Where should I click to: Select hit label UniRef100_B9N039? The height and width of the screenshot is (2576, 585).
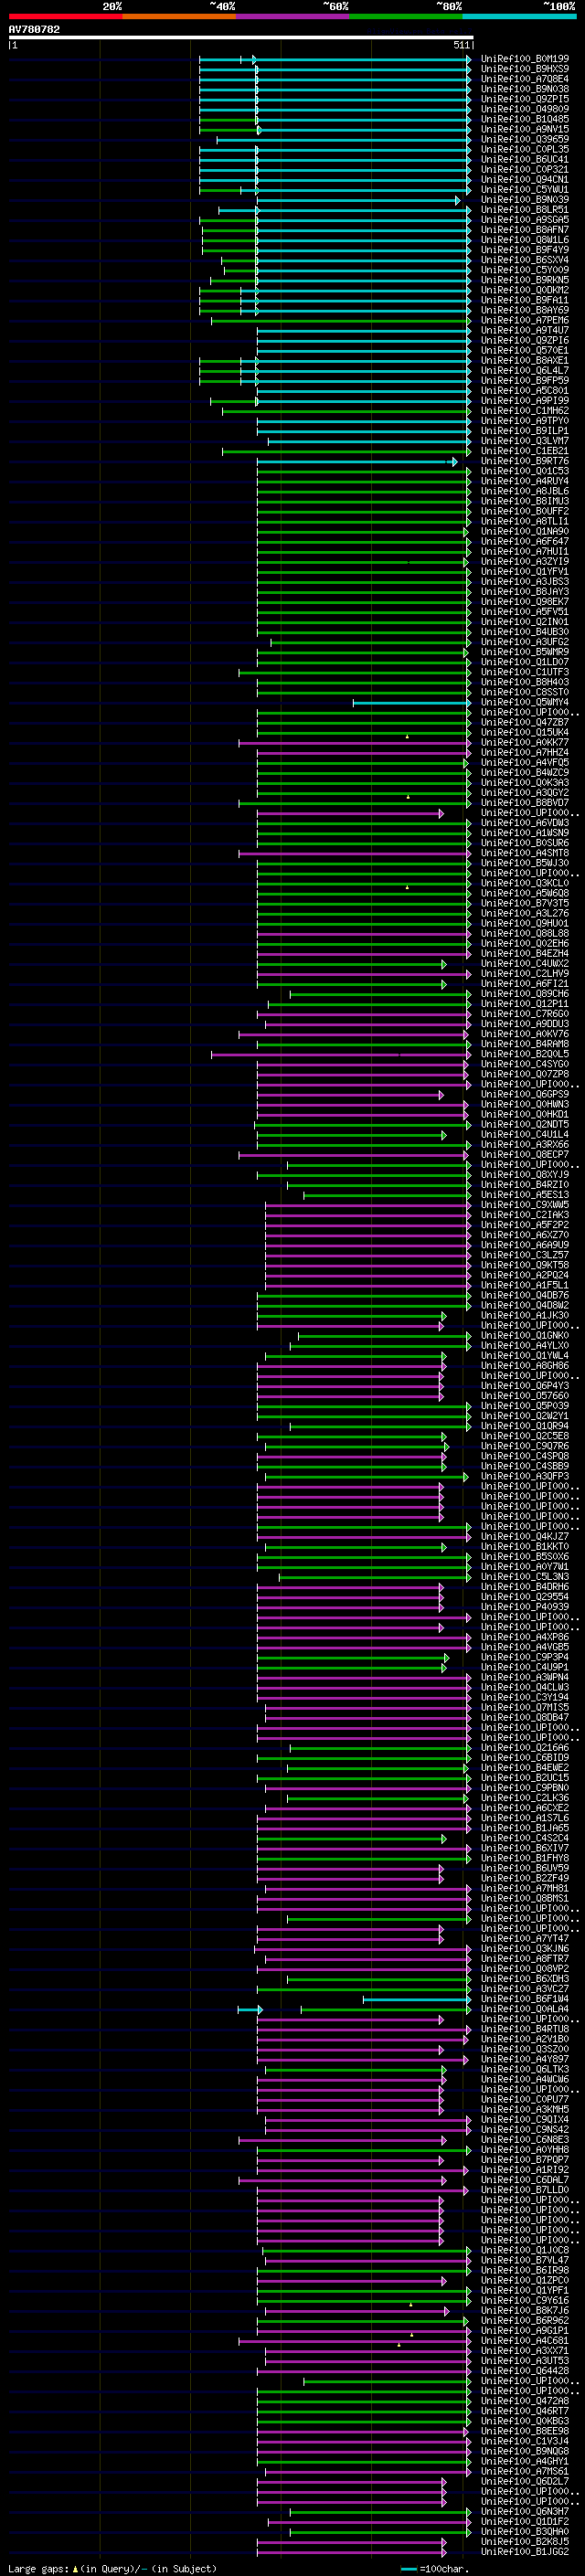(x=525, y=199)
